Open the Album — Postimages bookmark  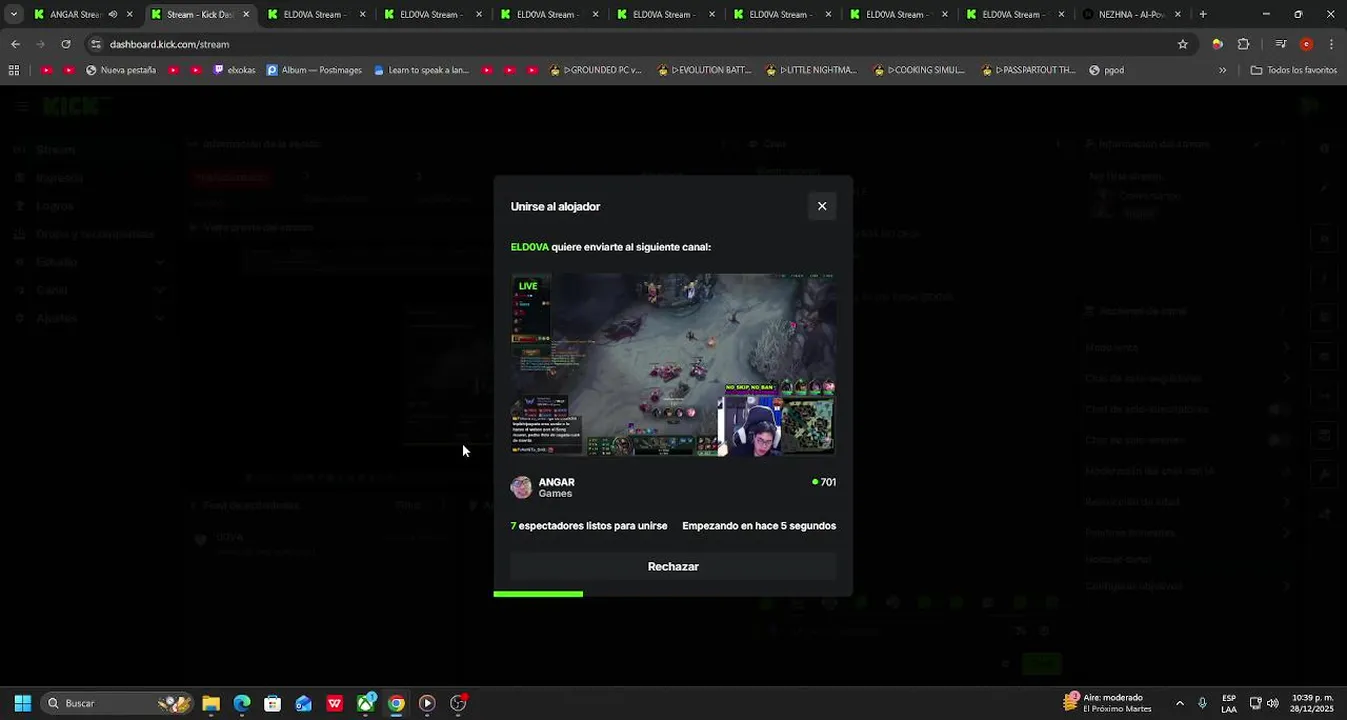pyautogui.click(x=314, y=70)
